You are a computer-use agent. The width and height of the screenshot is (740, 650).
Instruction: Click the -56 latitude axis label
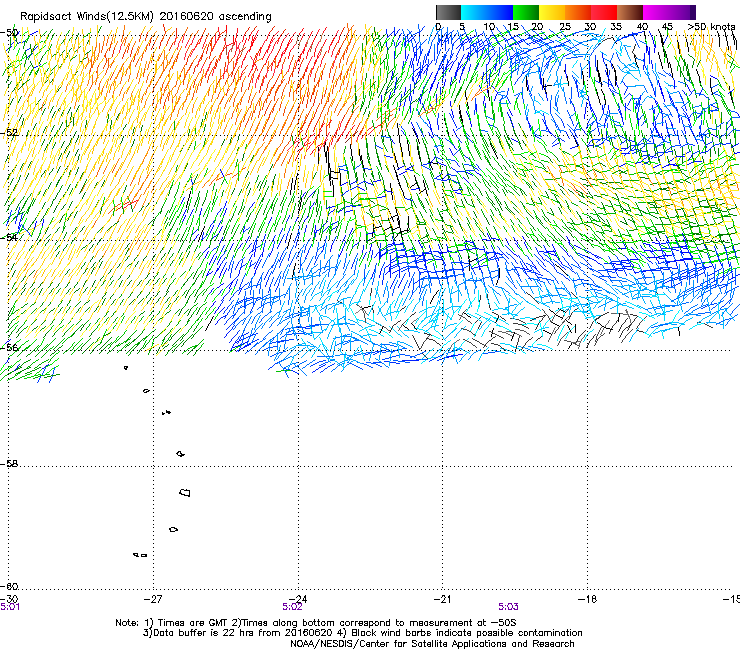tap(10, 347)
